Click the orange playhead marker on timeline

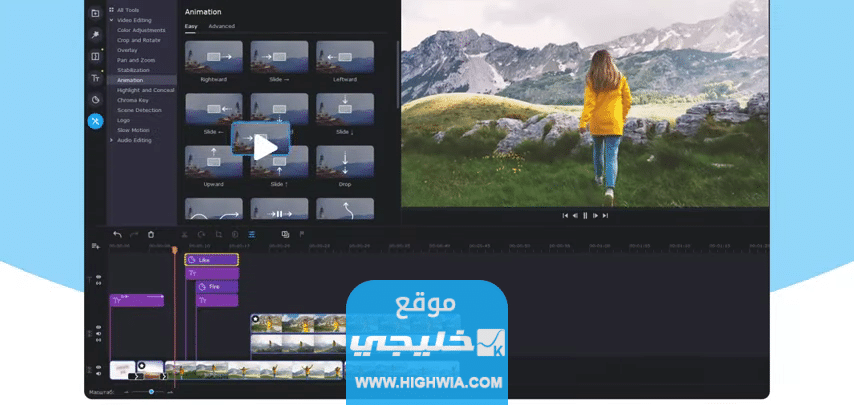click(x=175, y=250)
